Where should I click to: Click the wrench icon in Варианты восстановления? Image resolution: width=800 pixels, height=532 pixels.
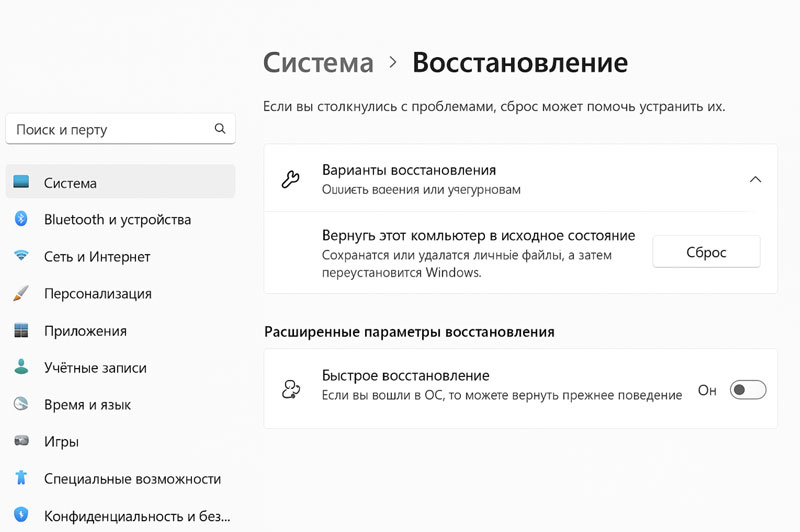(x=291, y=179)
